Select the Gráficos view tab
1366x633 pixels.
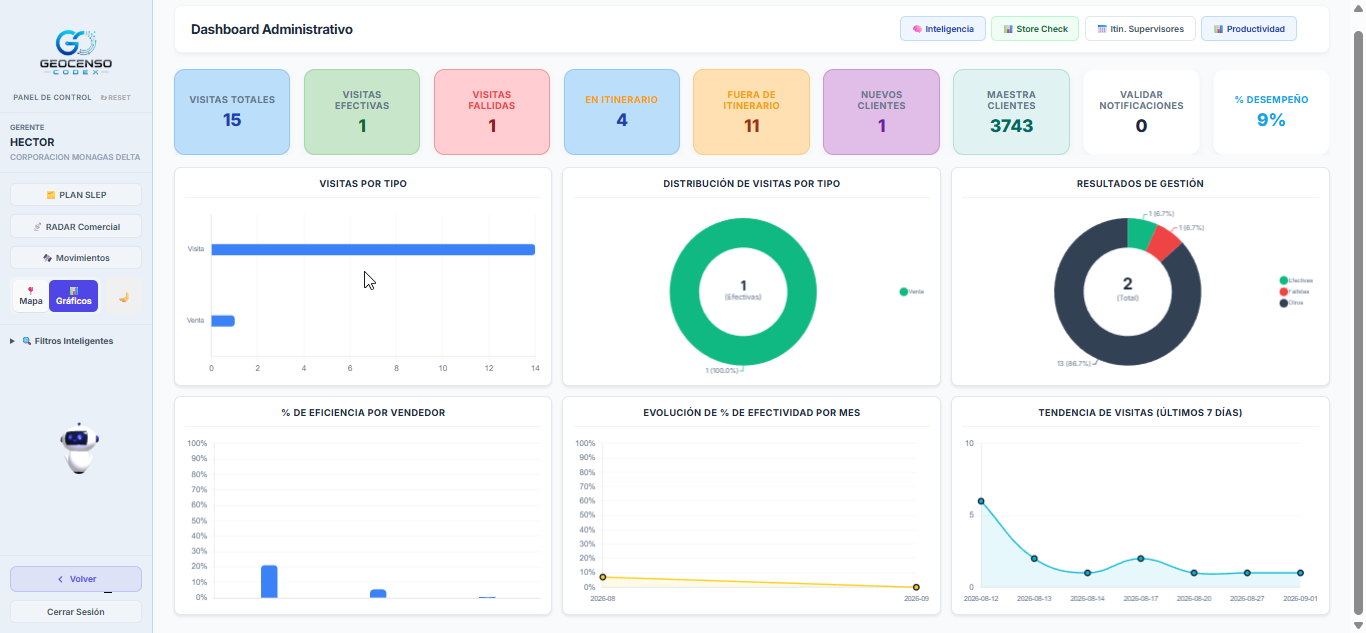(74, 296)
